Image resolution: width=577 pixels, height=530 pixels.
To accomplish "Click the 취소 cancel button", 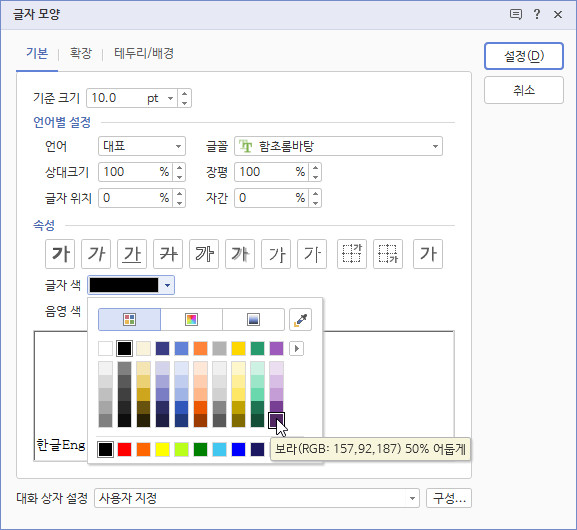I will tap(524, 90).
